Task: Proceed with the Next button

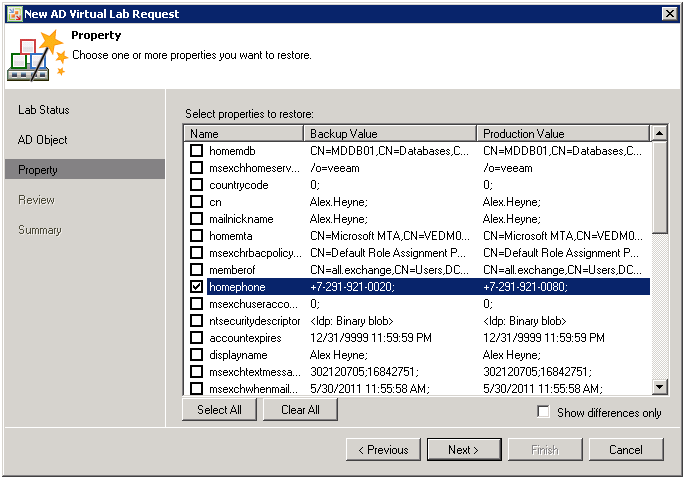Action: click(x=464, y=450)
